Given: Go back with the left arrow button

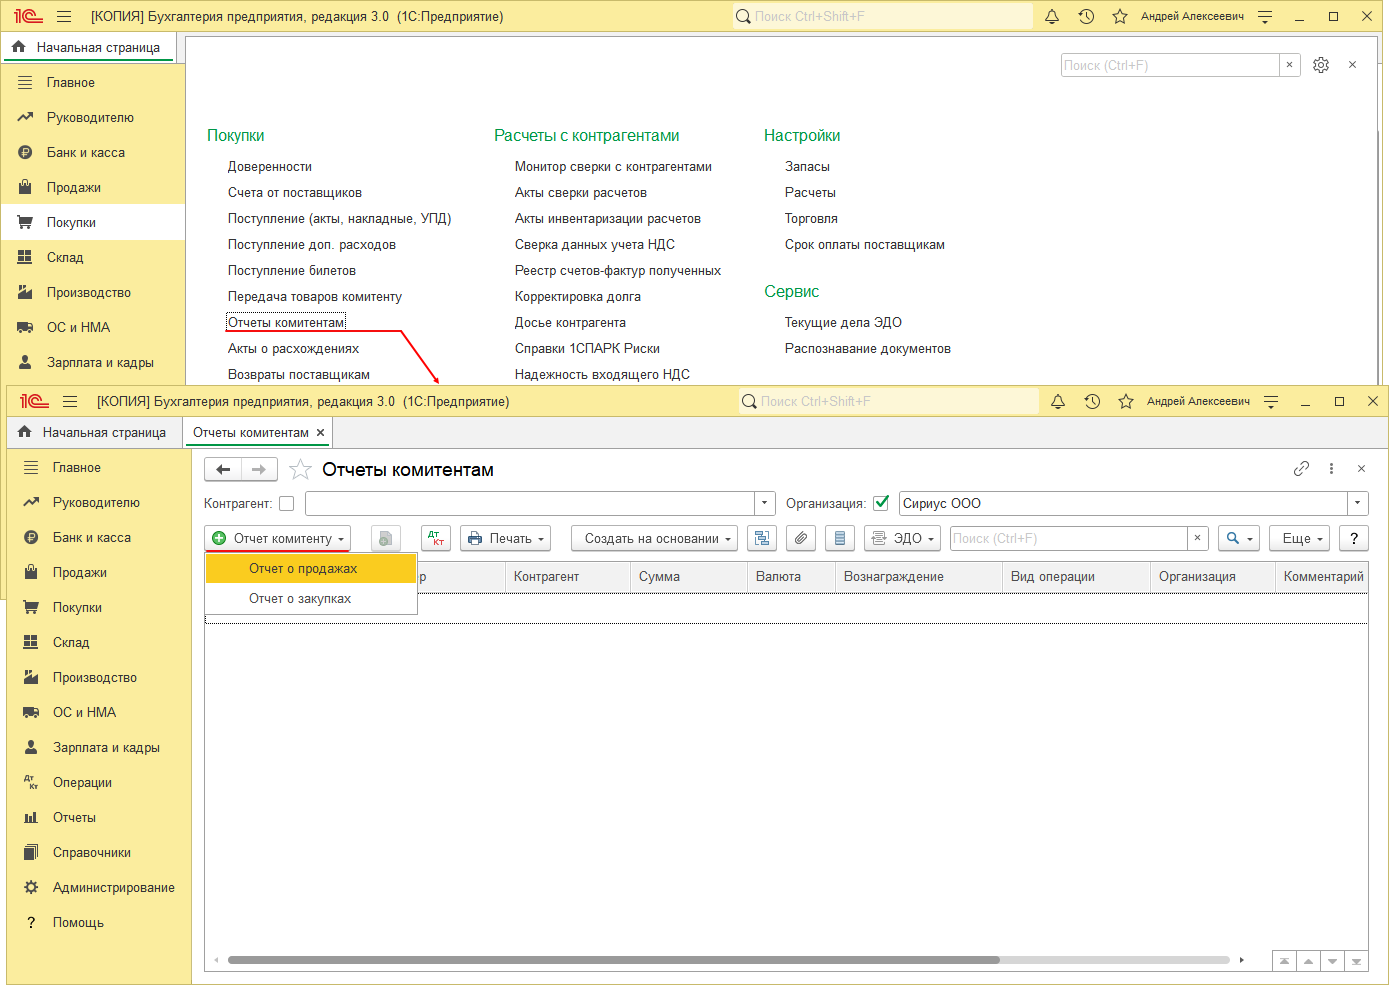Looking at the screenshot, I should coord(223,469).
